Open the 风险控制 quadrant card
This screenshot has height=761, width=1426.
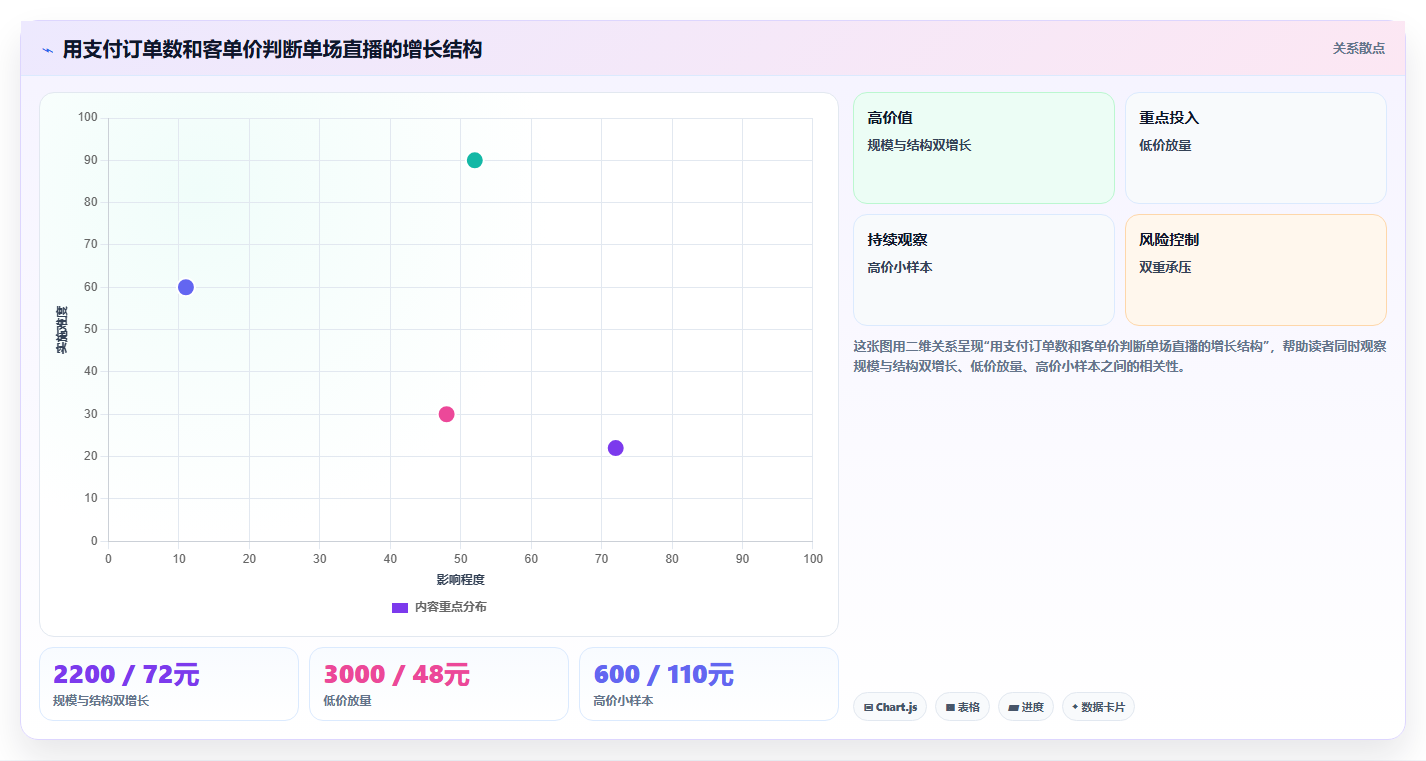pos(1256,270)
